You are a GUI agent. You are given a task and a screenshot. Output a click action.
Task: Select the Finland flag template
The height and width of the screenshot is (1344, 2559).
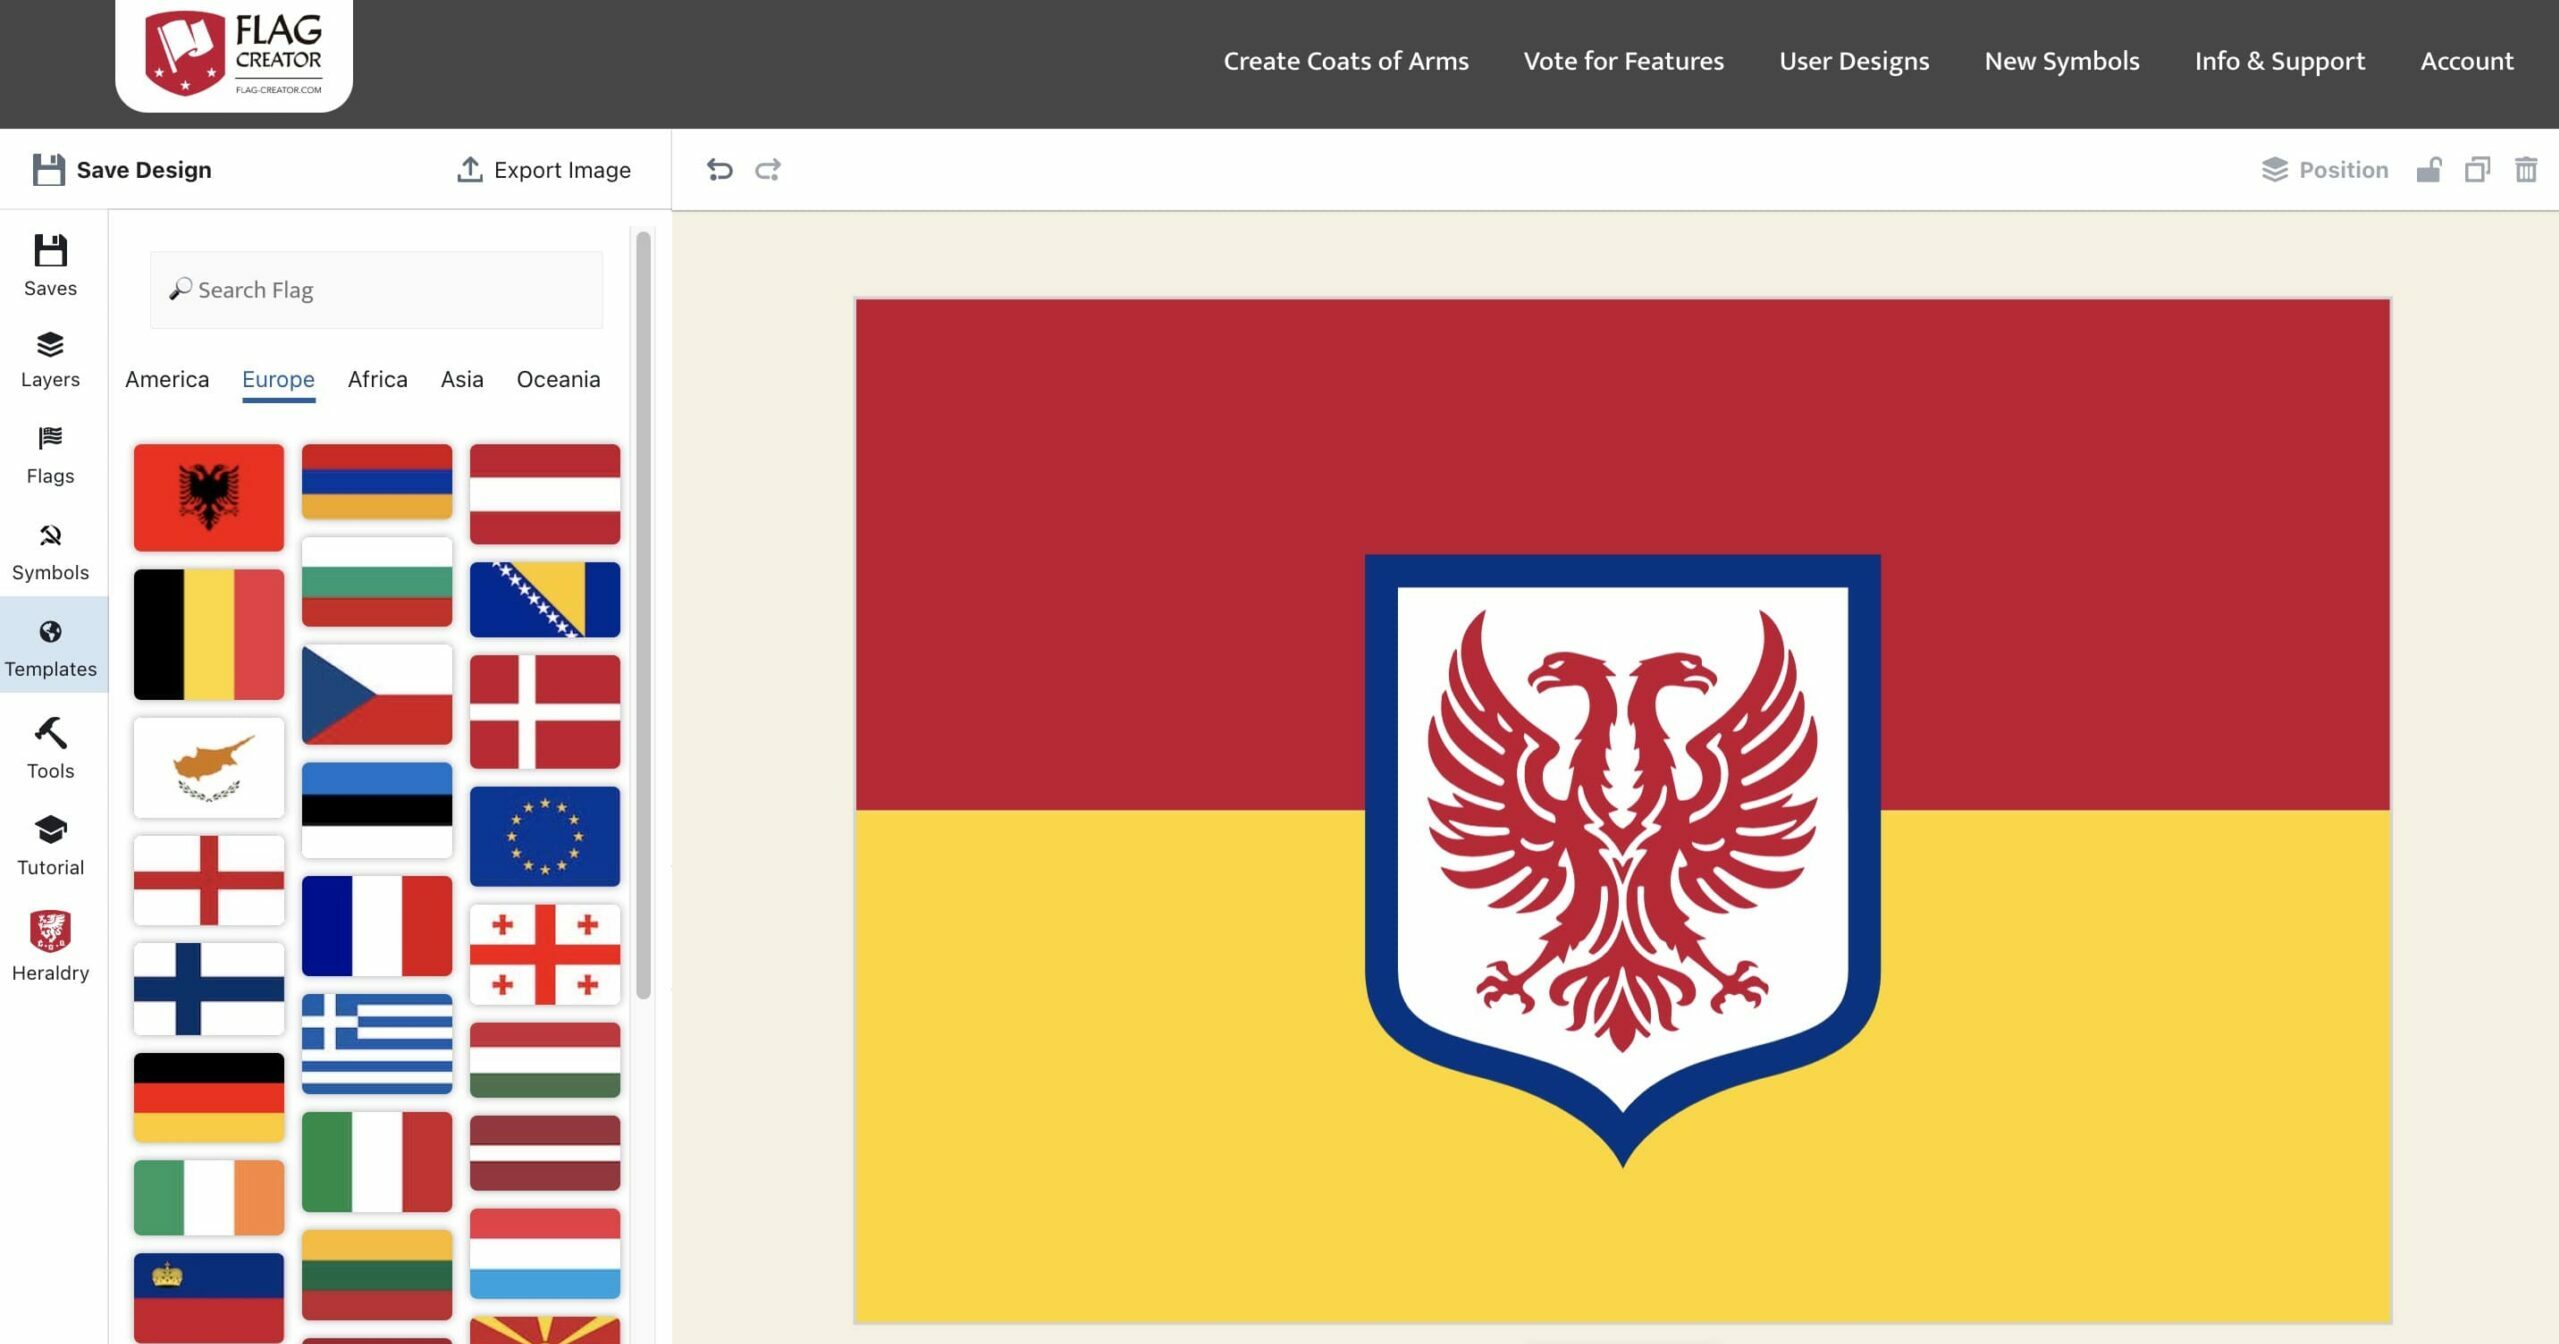209,989
